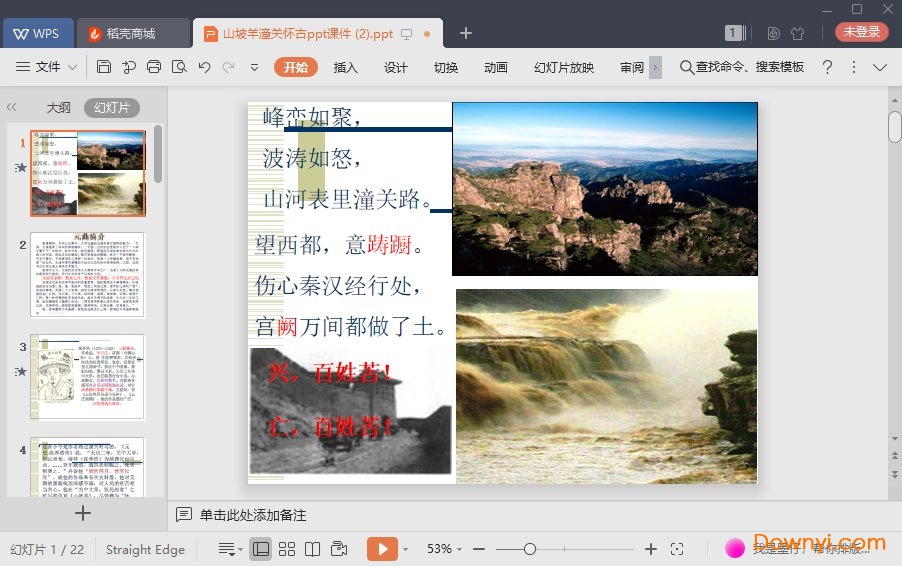Click the 查找命令、搜索模板 search box
Image resolution: width=902 pixels, height=566 pixels.
[x=742, y=67]
